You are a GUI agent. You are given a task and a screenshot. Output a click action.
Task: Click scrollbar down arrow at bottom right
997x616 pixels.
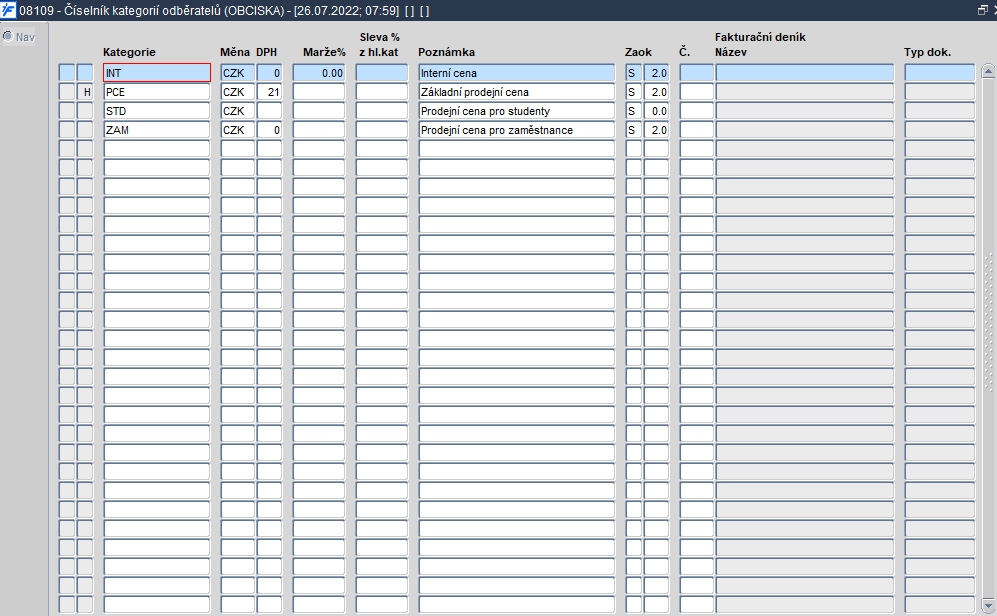(x=987, y=605)
